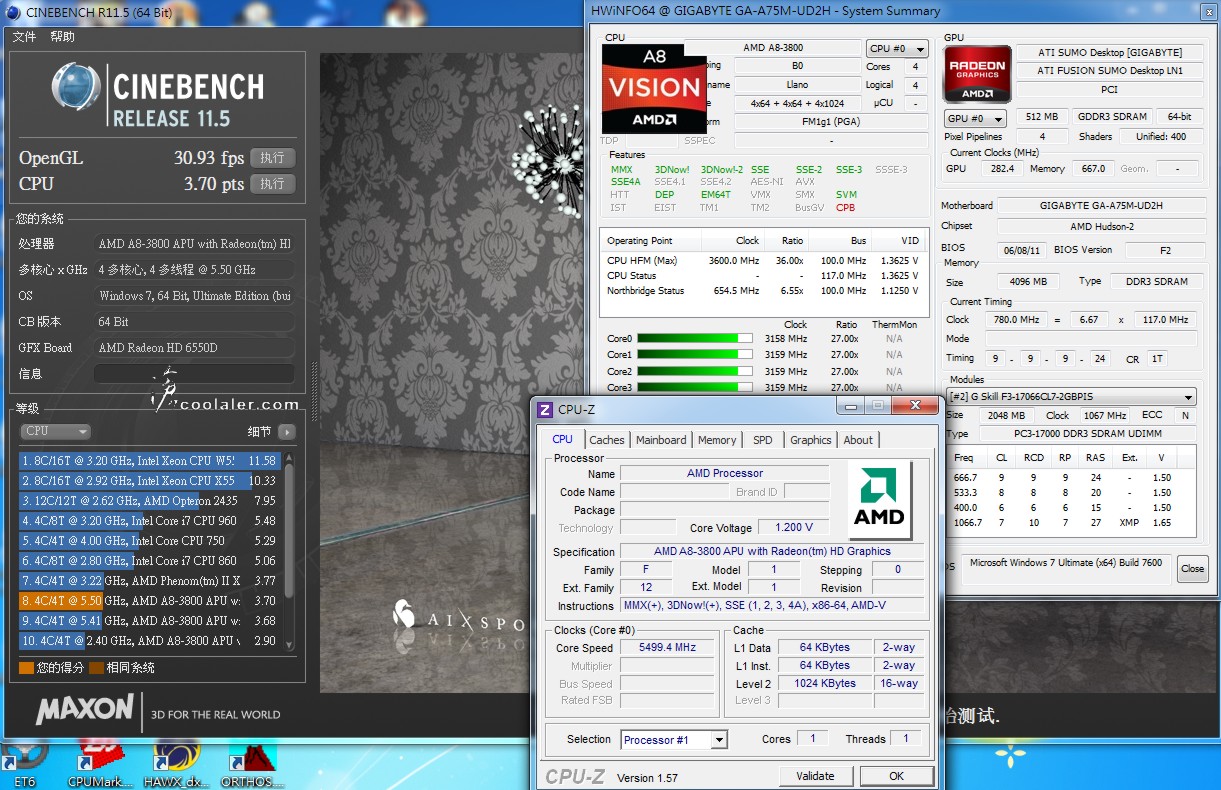Click the Close button in HWiNFO
The image size is (1221, 790).
click(1192, 568)
